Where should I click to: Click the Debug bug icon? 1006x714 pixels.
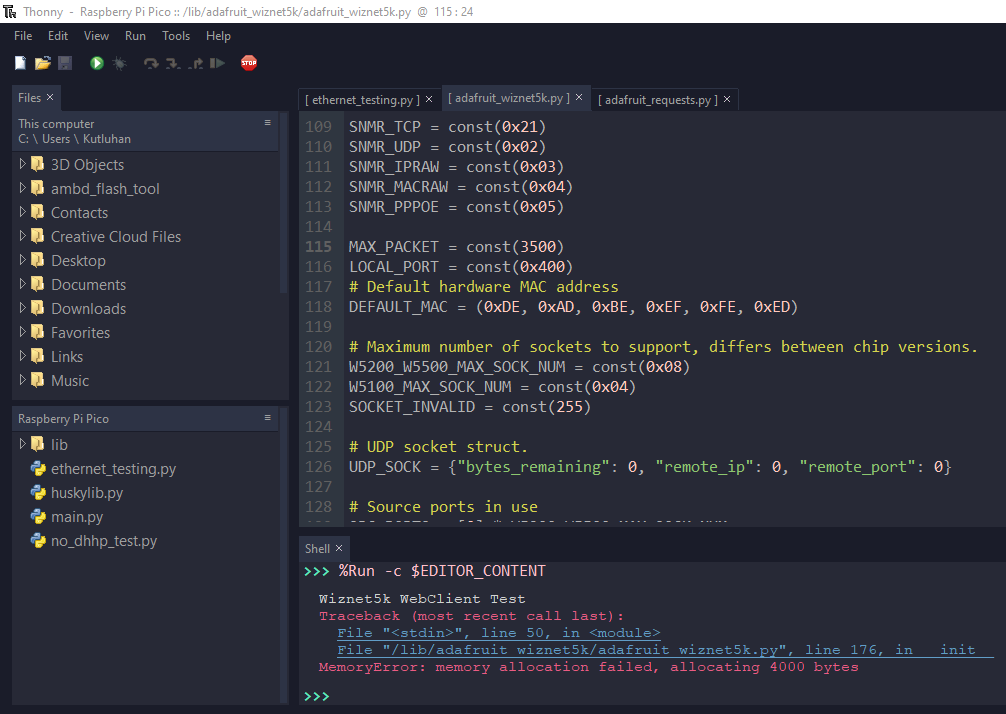(120, 63)
